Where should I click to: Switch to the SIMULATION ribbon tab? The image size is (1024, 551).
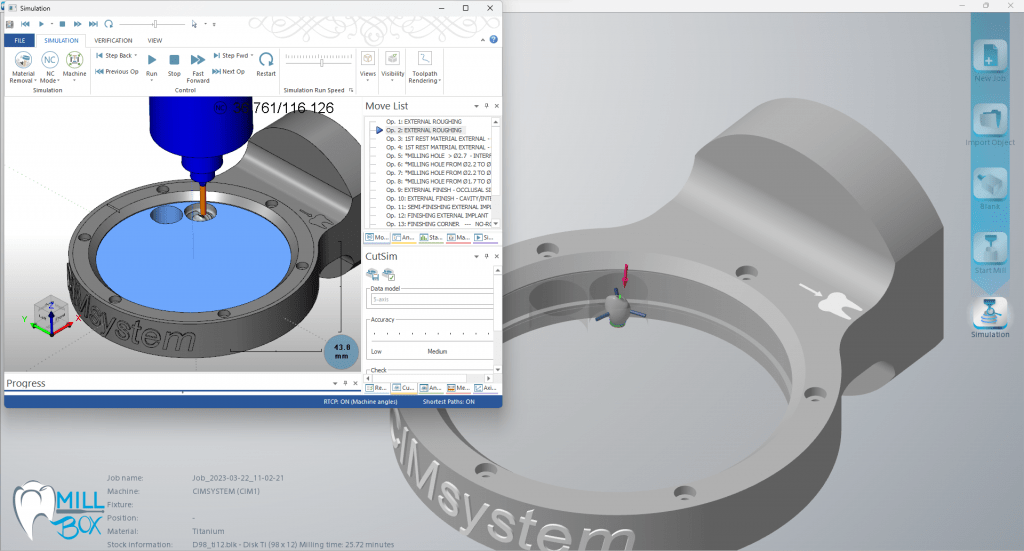tap(61, 40)
